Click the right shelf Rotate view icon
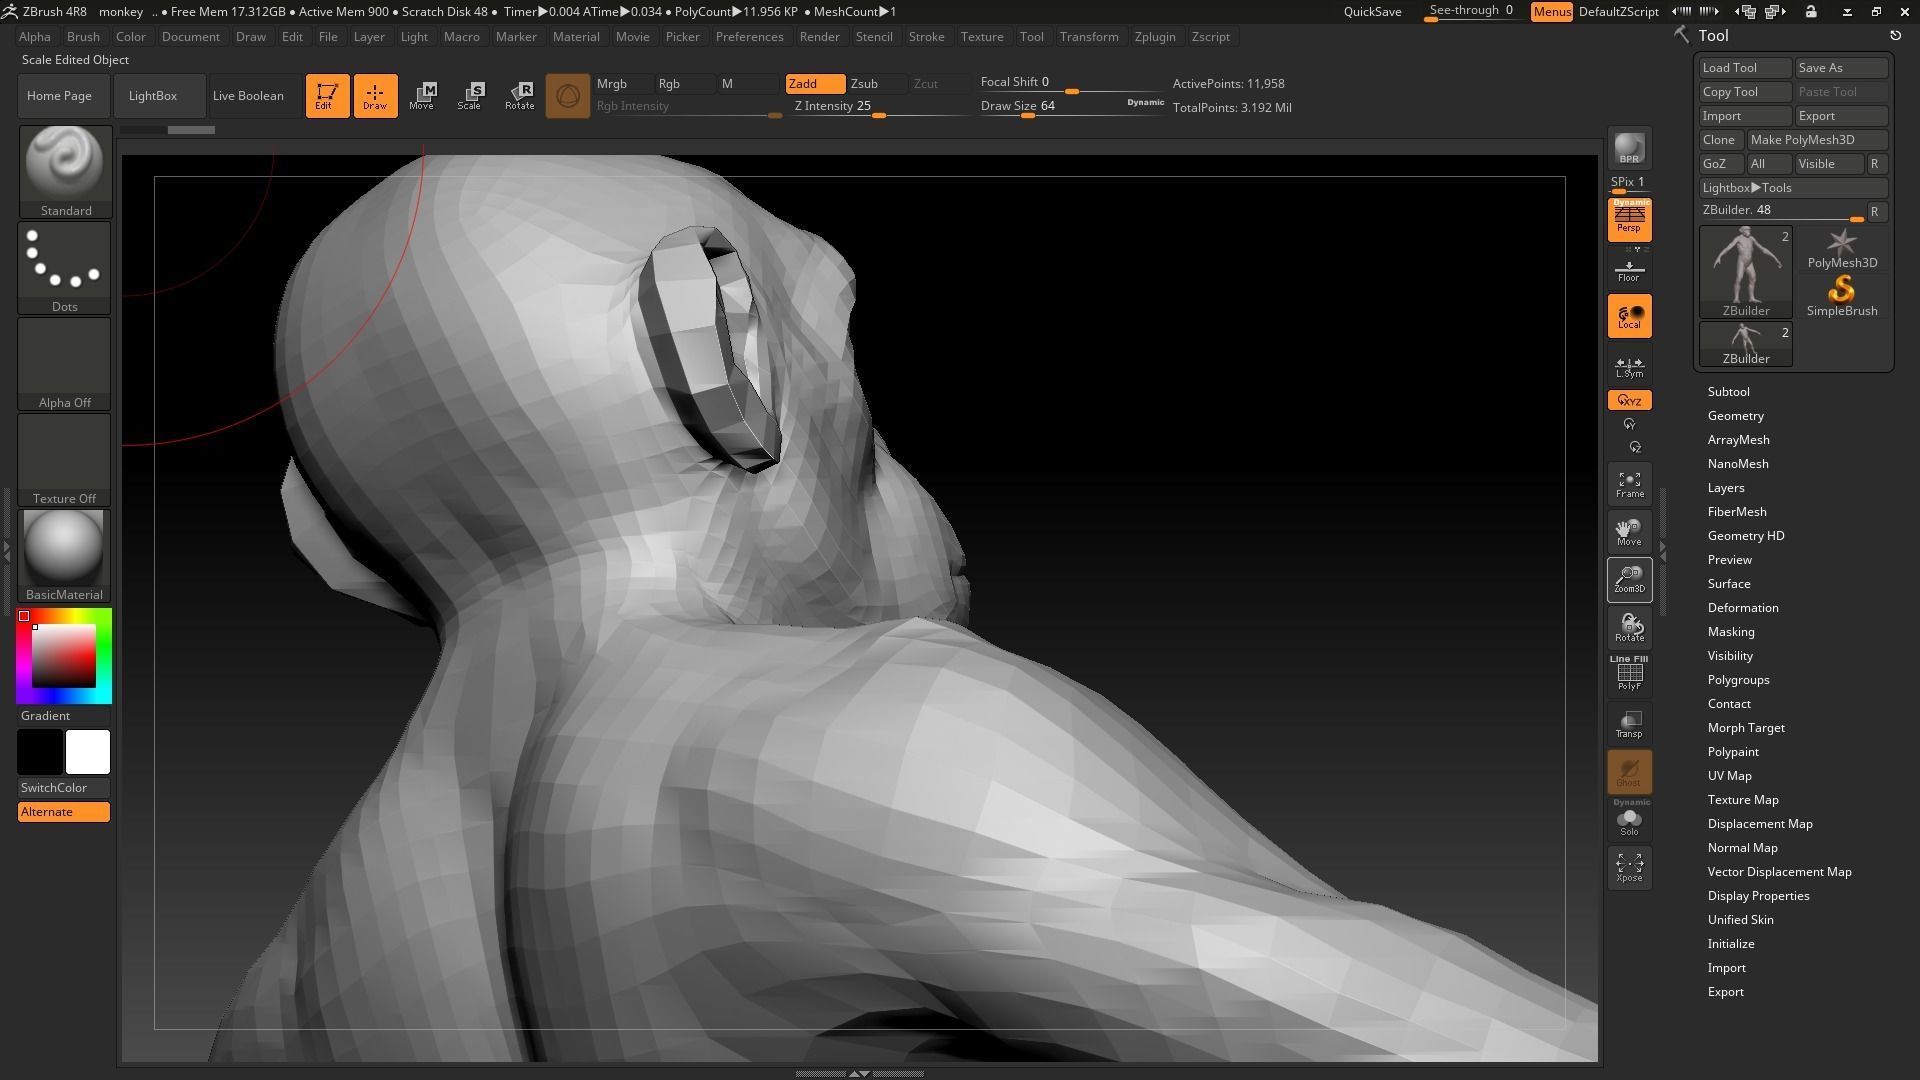The width and height of the screenshot is (1920, 1080). pyautogui.click(x=1629, y=628)
